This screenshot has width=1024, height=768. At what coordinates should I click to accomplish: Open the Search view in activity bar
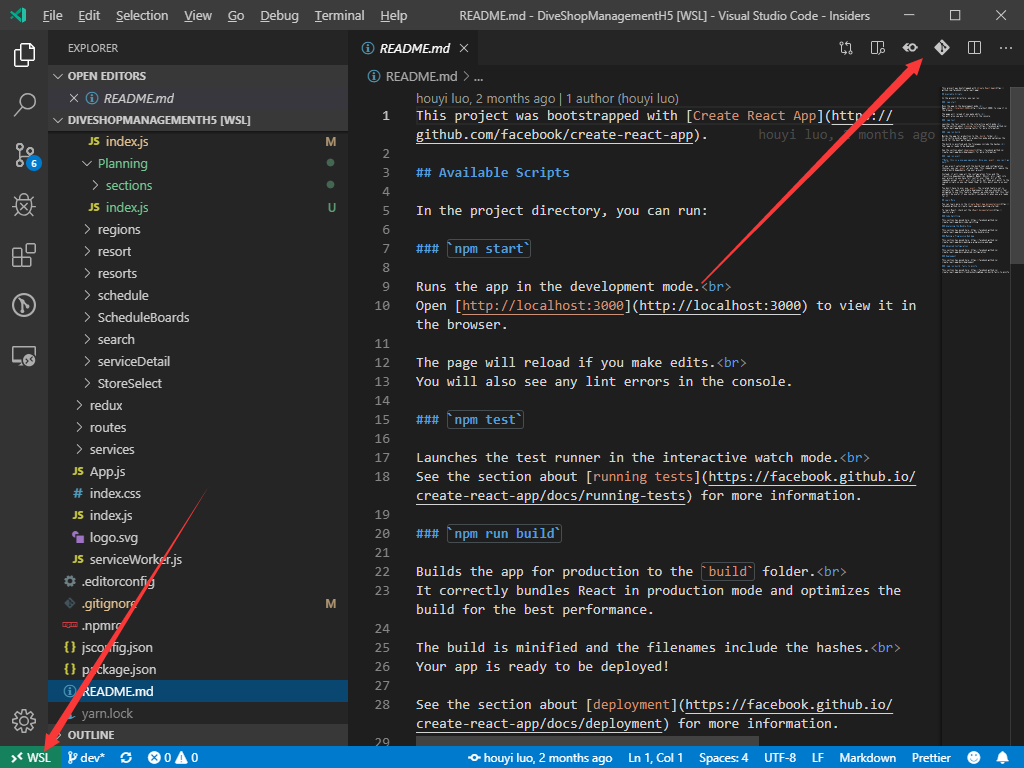point(24,104)
